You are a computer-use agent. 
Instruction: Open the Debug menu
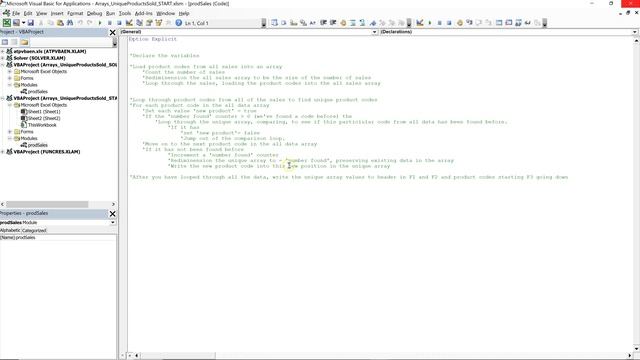(x=94, y=13)
